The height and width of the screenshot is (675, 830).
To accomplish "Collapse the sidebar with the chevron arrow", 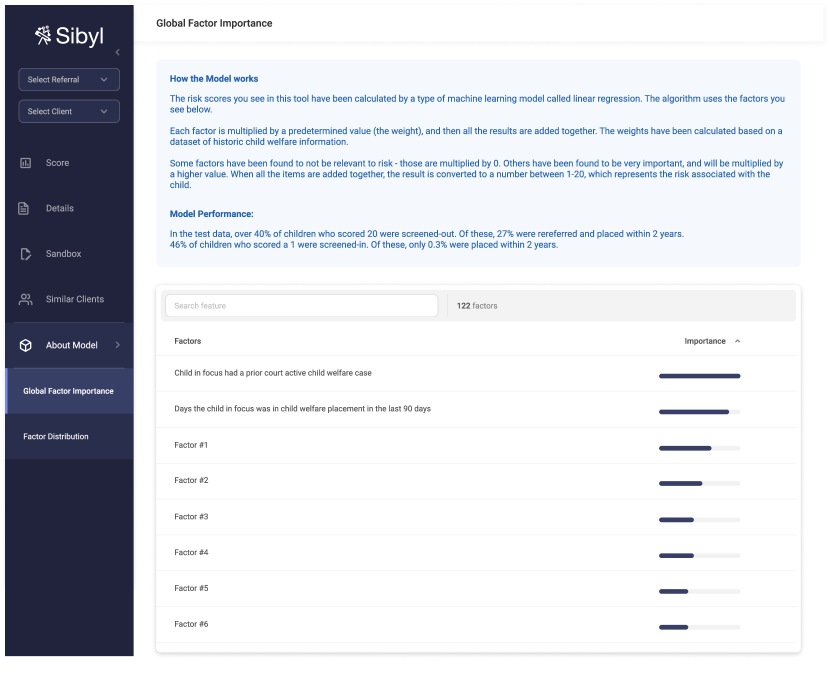I will coord(117,52).
